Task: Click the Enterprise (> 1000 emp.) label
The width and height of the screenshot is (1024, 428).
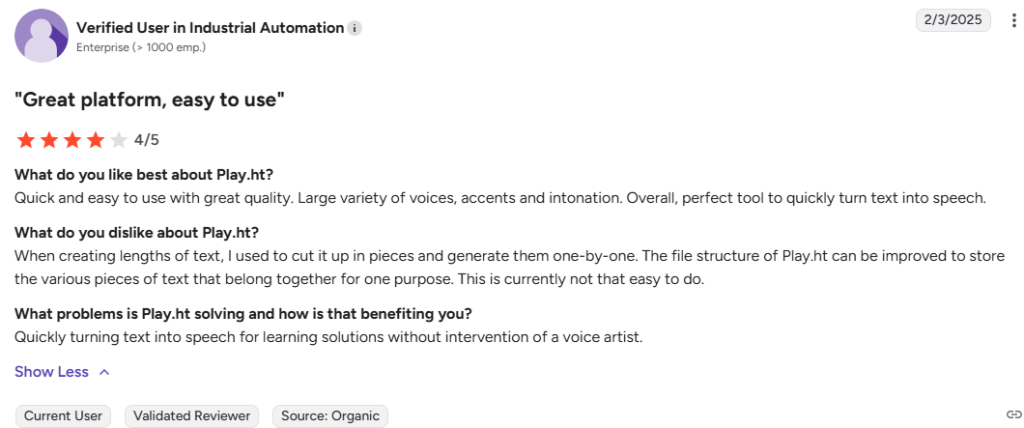Action: [x=141, y=48]
